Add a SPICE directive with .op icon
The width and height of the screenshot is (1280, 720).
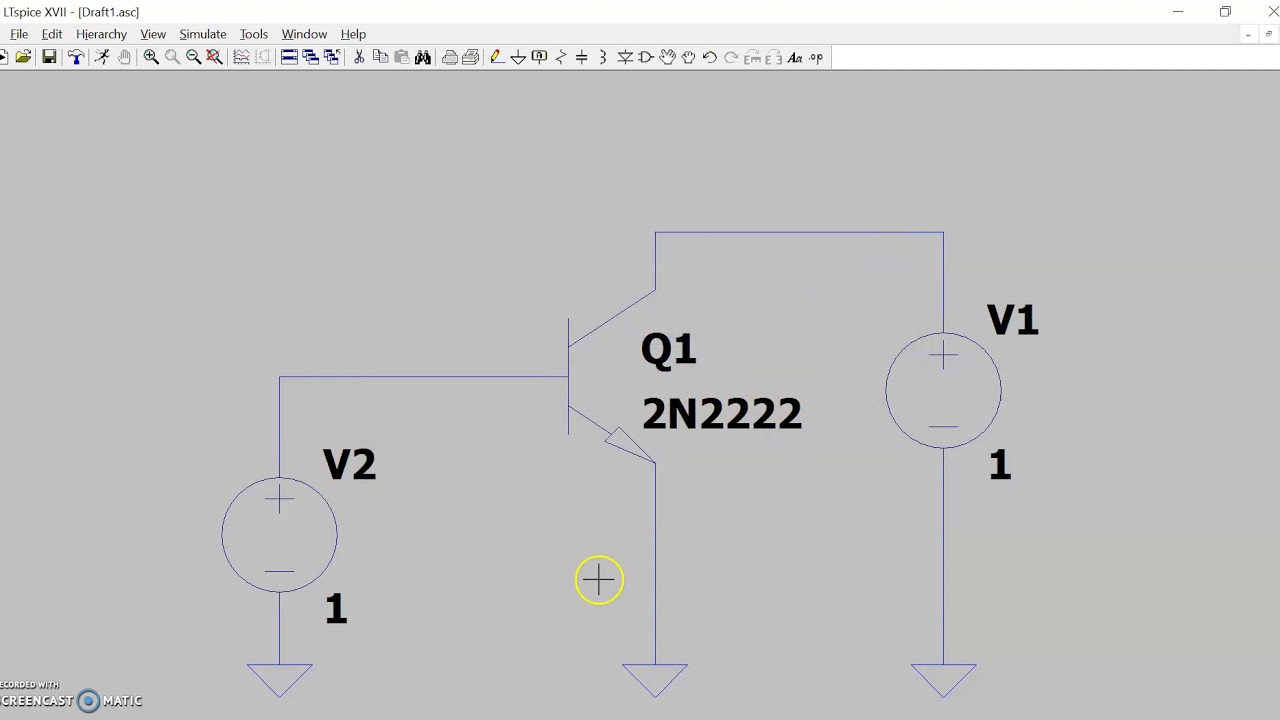point(816,58)
